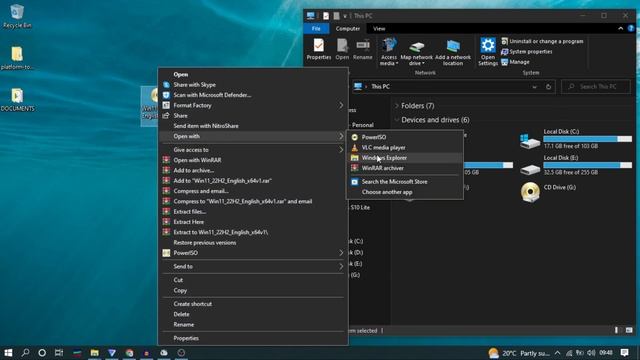Screen dimensions: 640x360
Task: Click Open in the context menu
Action: 253,74
